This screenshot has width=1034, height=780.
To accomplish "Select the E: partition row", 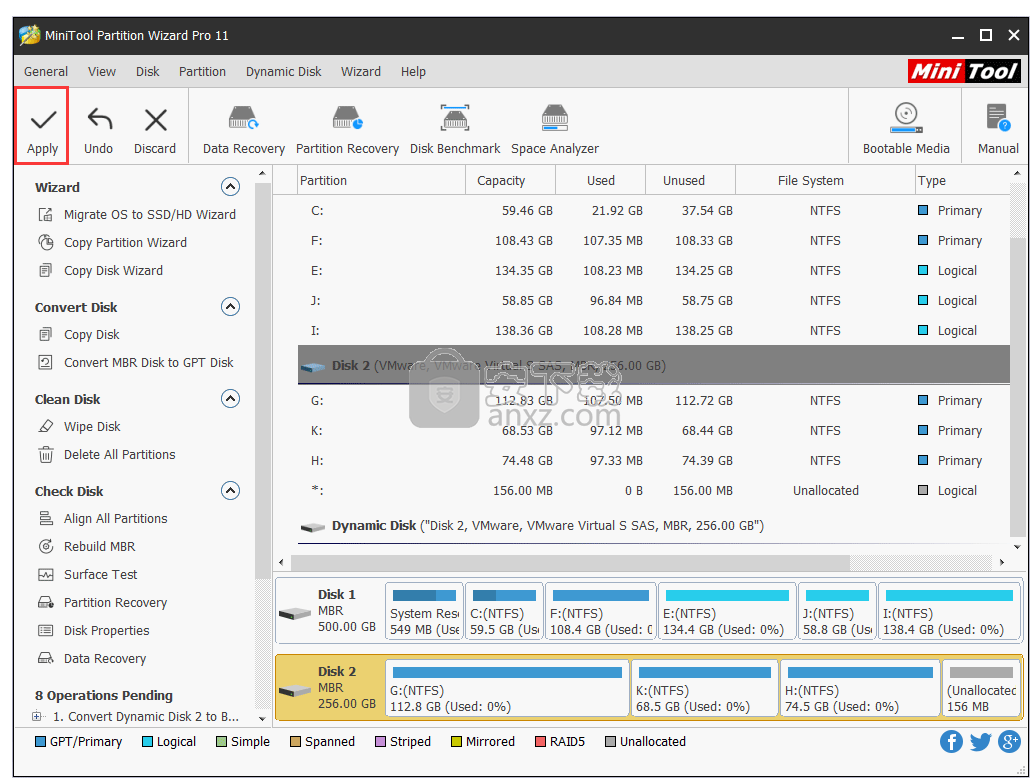I will [x=653, y=270].
